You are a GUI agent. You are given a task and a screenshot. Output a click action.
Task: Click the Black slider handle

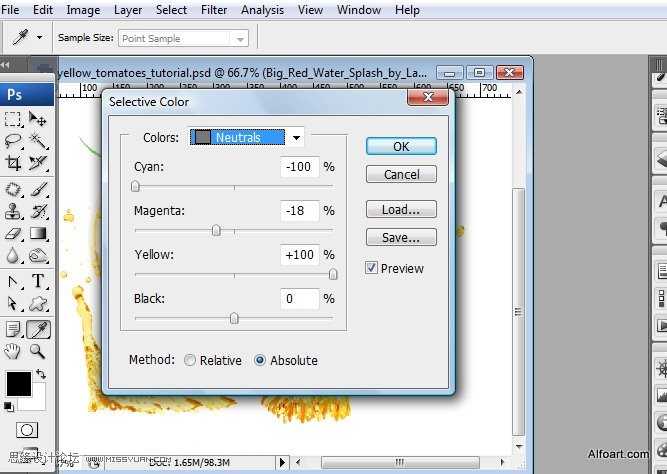tap(234, 318)
